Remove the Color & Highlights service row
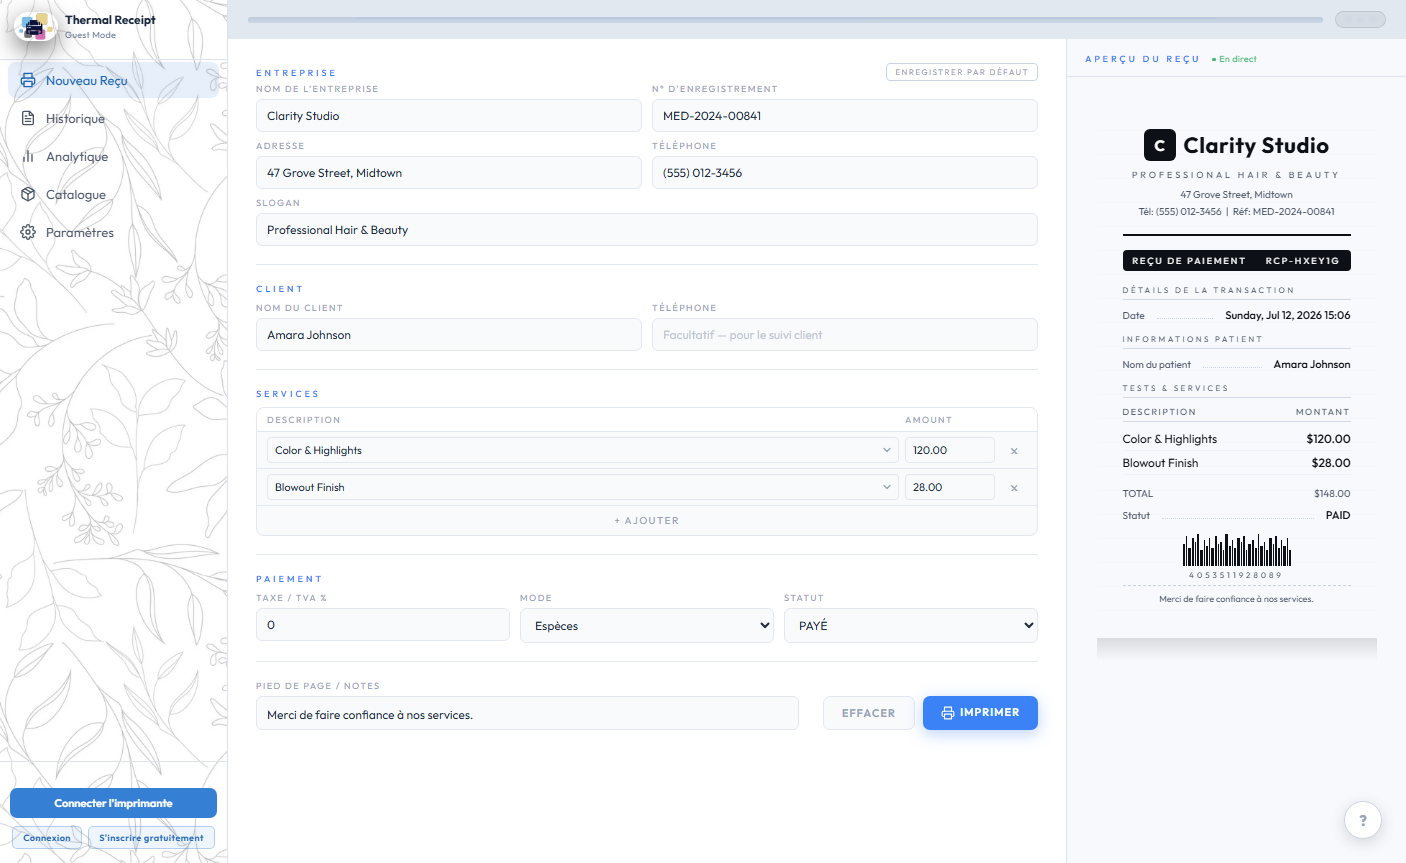The image size is (1406, 863). coord(1014,451)
